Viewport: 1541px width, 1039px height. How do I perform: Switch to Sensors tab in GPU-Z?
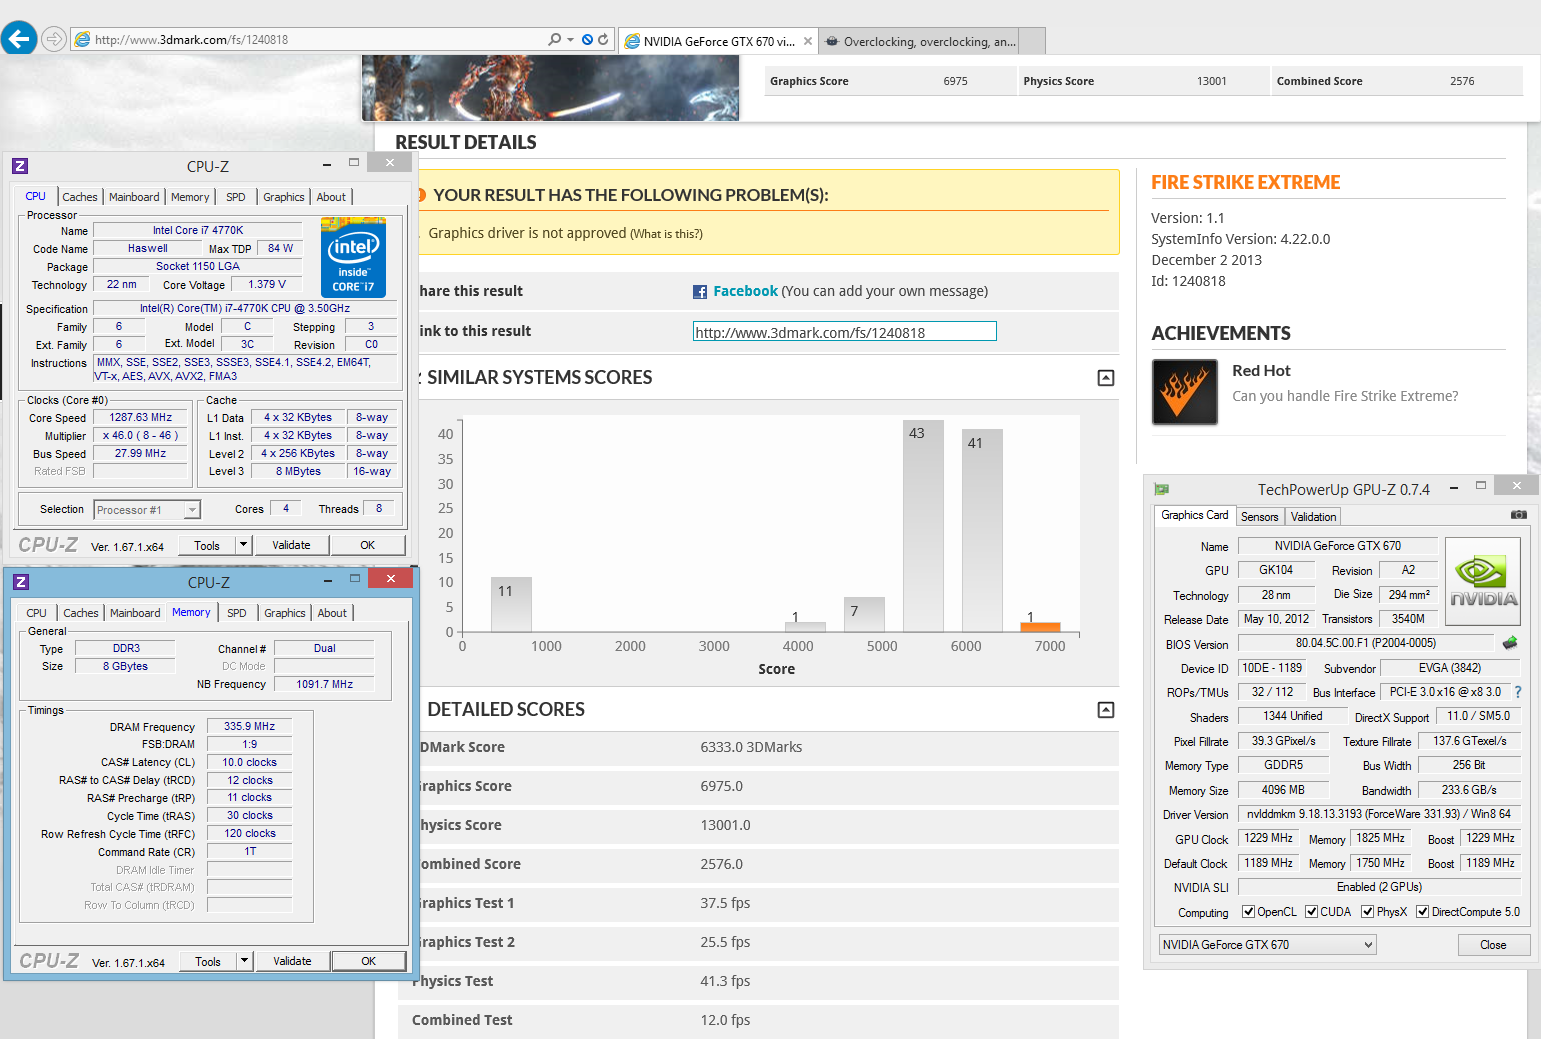point(1259,517)
